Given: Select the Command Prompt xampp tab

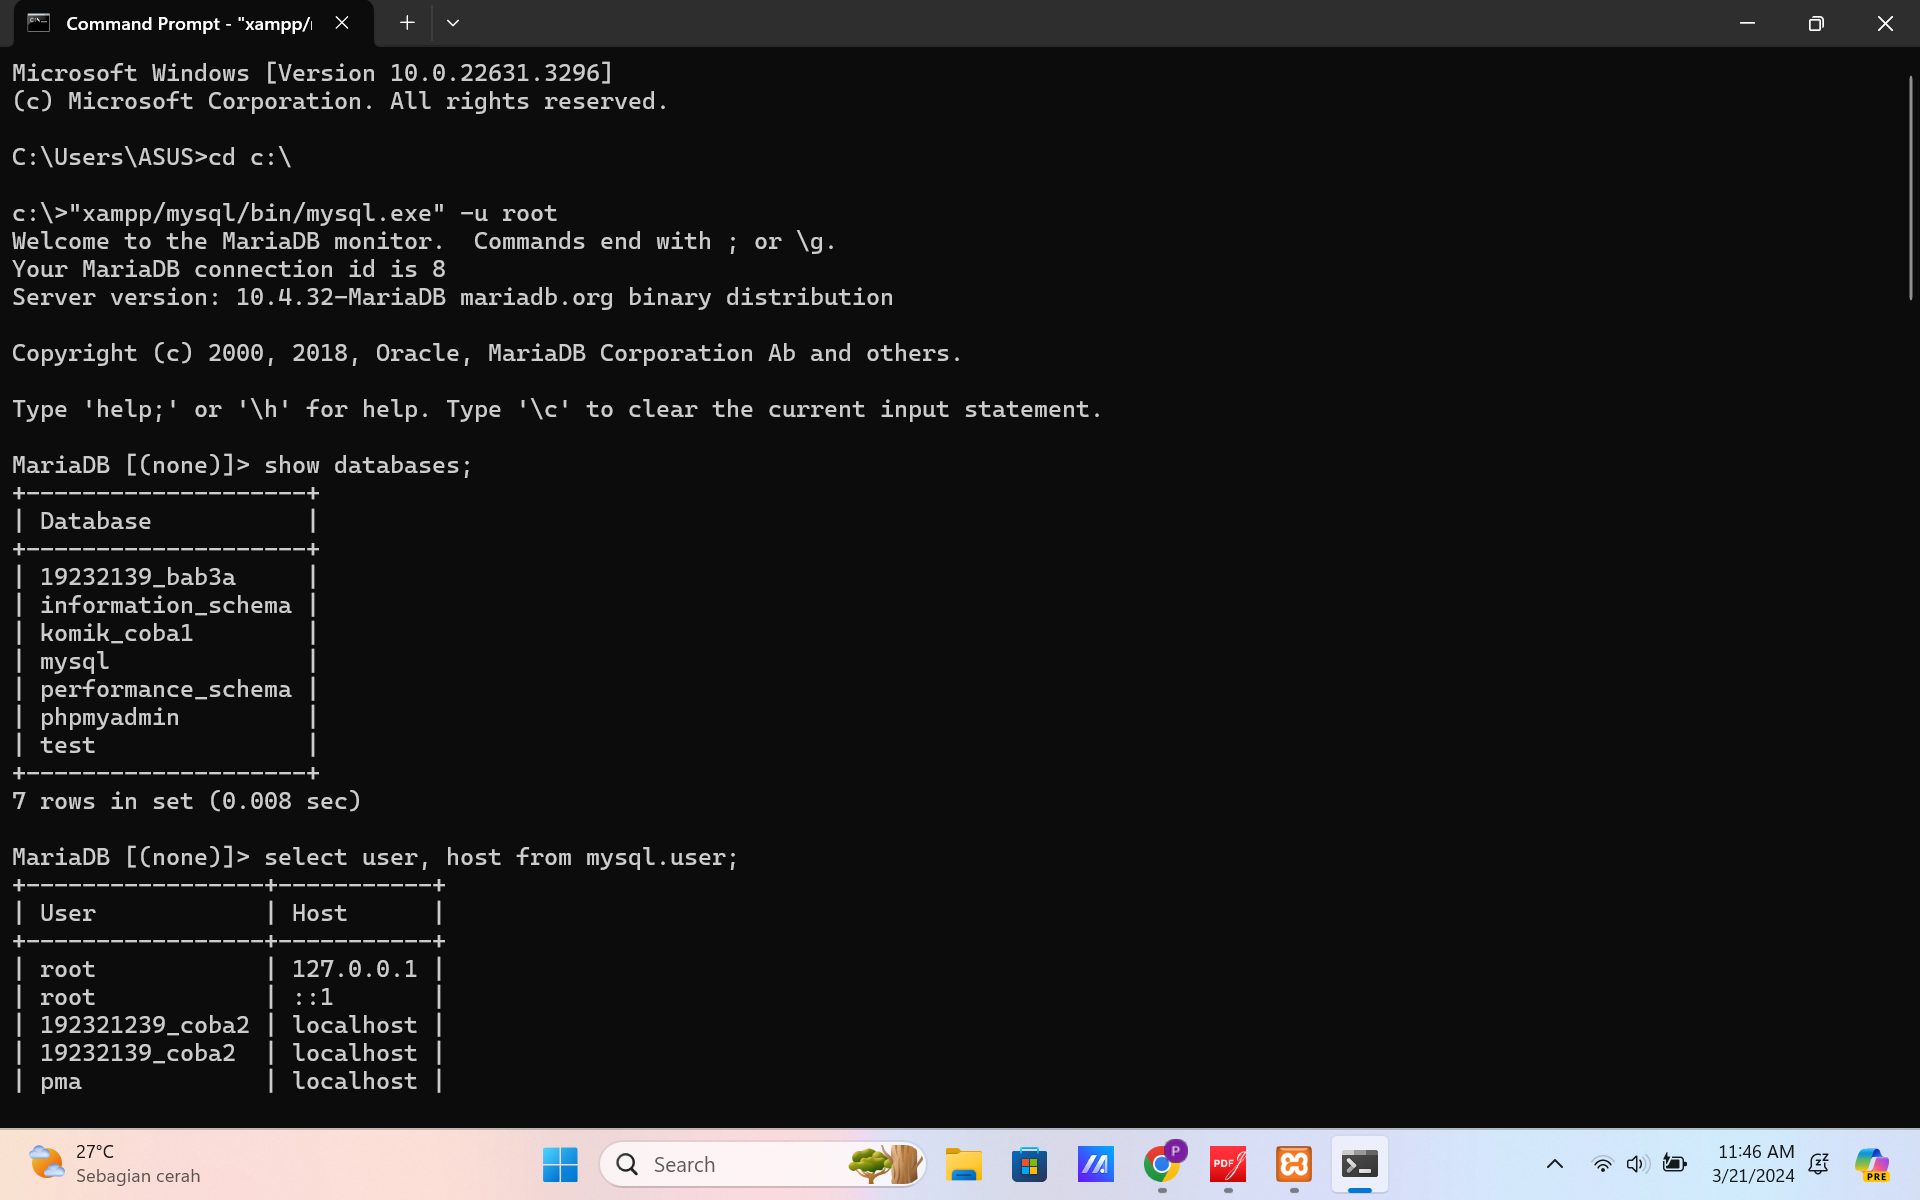Looking at the screenshot, I should pos(180,23).
